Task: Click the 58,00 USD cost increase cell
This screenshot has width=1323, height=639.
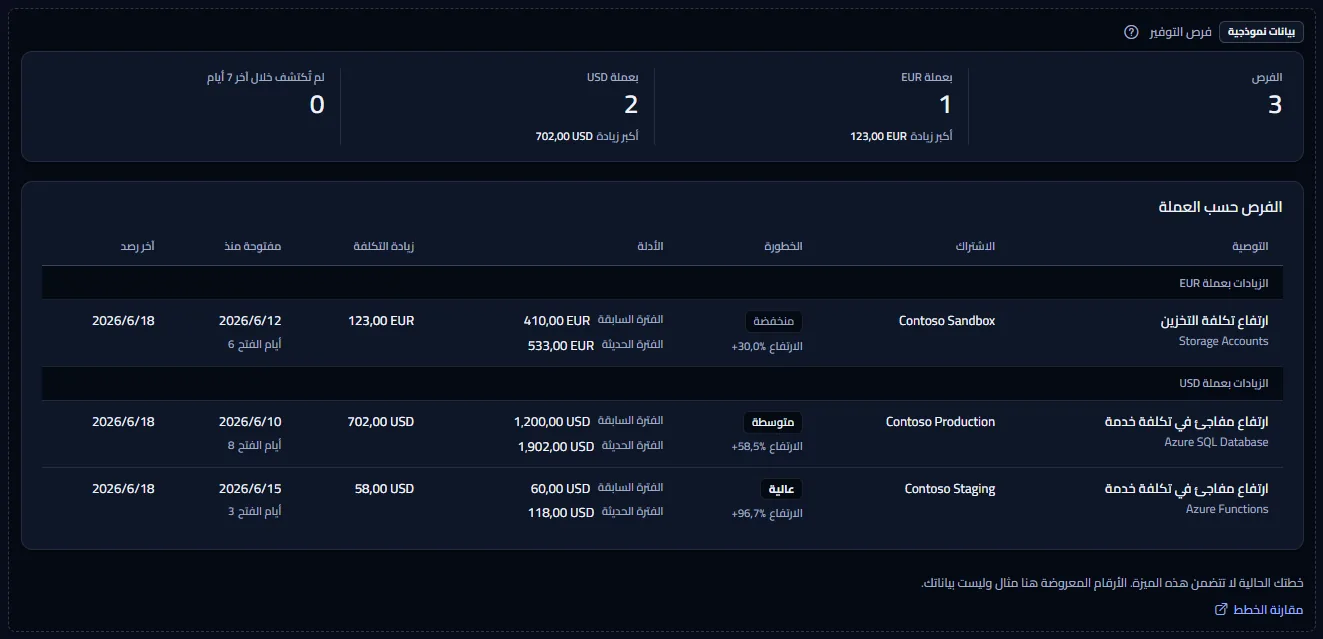Action: click(384, 489)
